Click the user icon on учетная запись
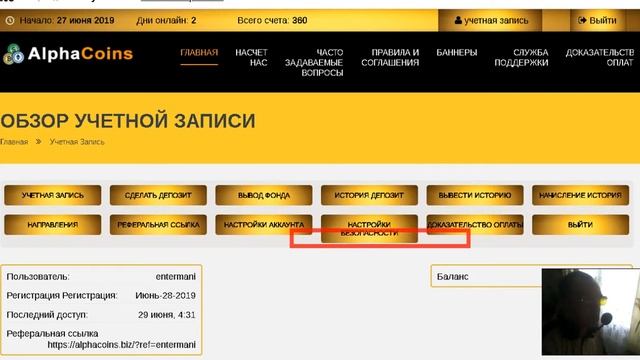 coord(458,20)
